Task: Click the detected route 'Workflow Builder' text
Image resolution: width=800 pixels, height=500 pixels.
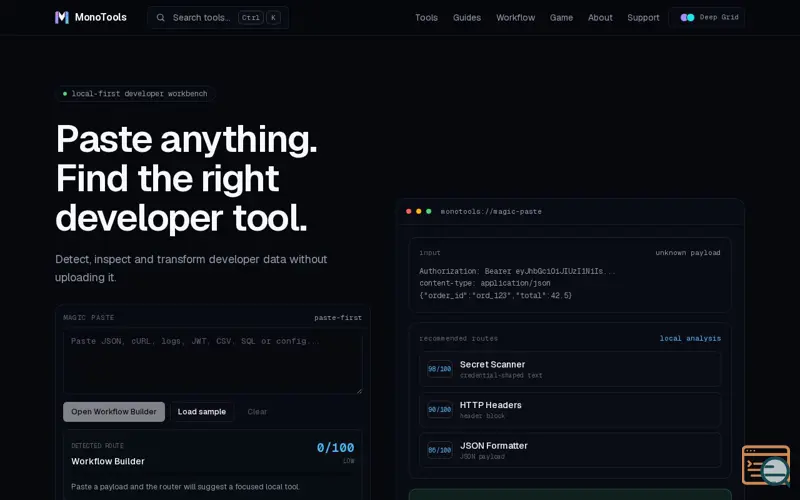Action: 108,461
